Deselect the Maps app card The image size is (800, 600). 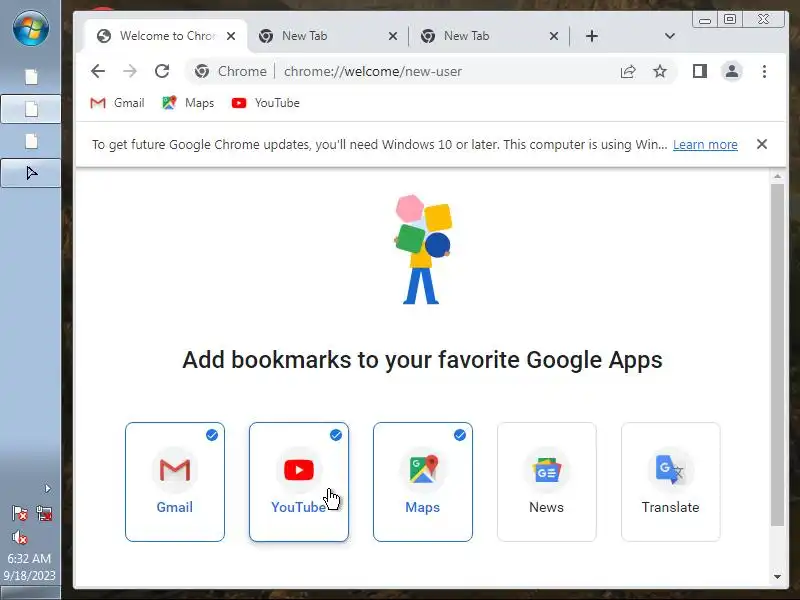(422, 482)
